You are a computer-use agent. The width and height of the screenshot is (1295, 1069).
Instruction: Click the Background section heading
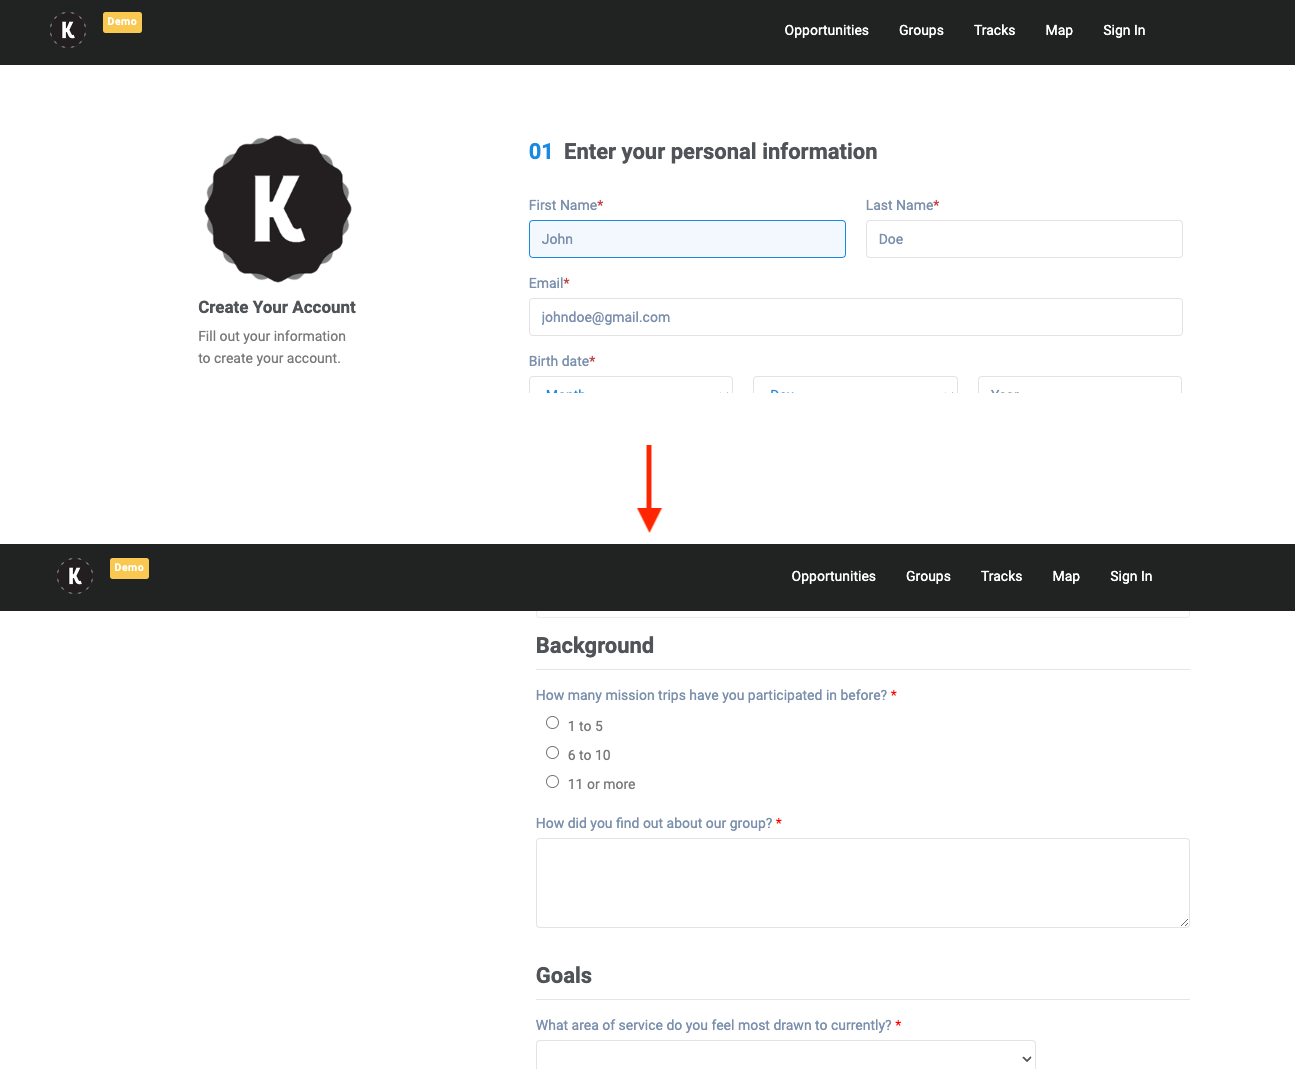(x=595, y=645)
